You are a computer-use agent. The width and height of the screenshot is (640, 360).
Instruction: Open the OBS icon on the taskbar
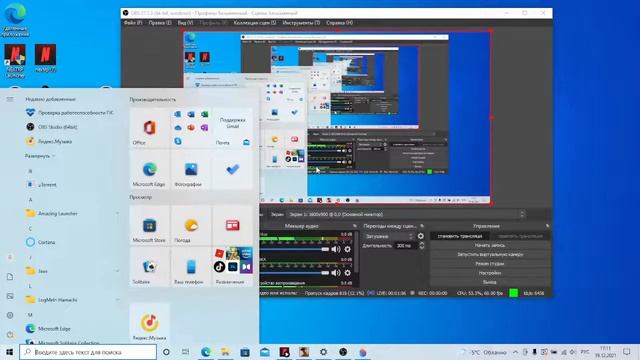click(x=343, y=352)
